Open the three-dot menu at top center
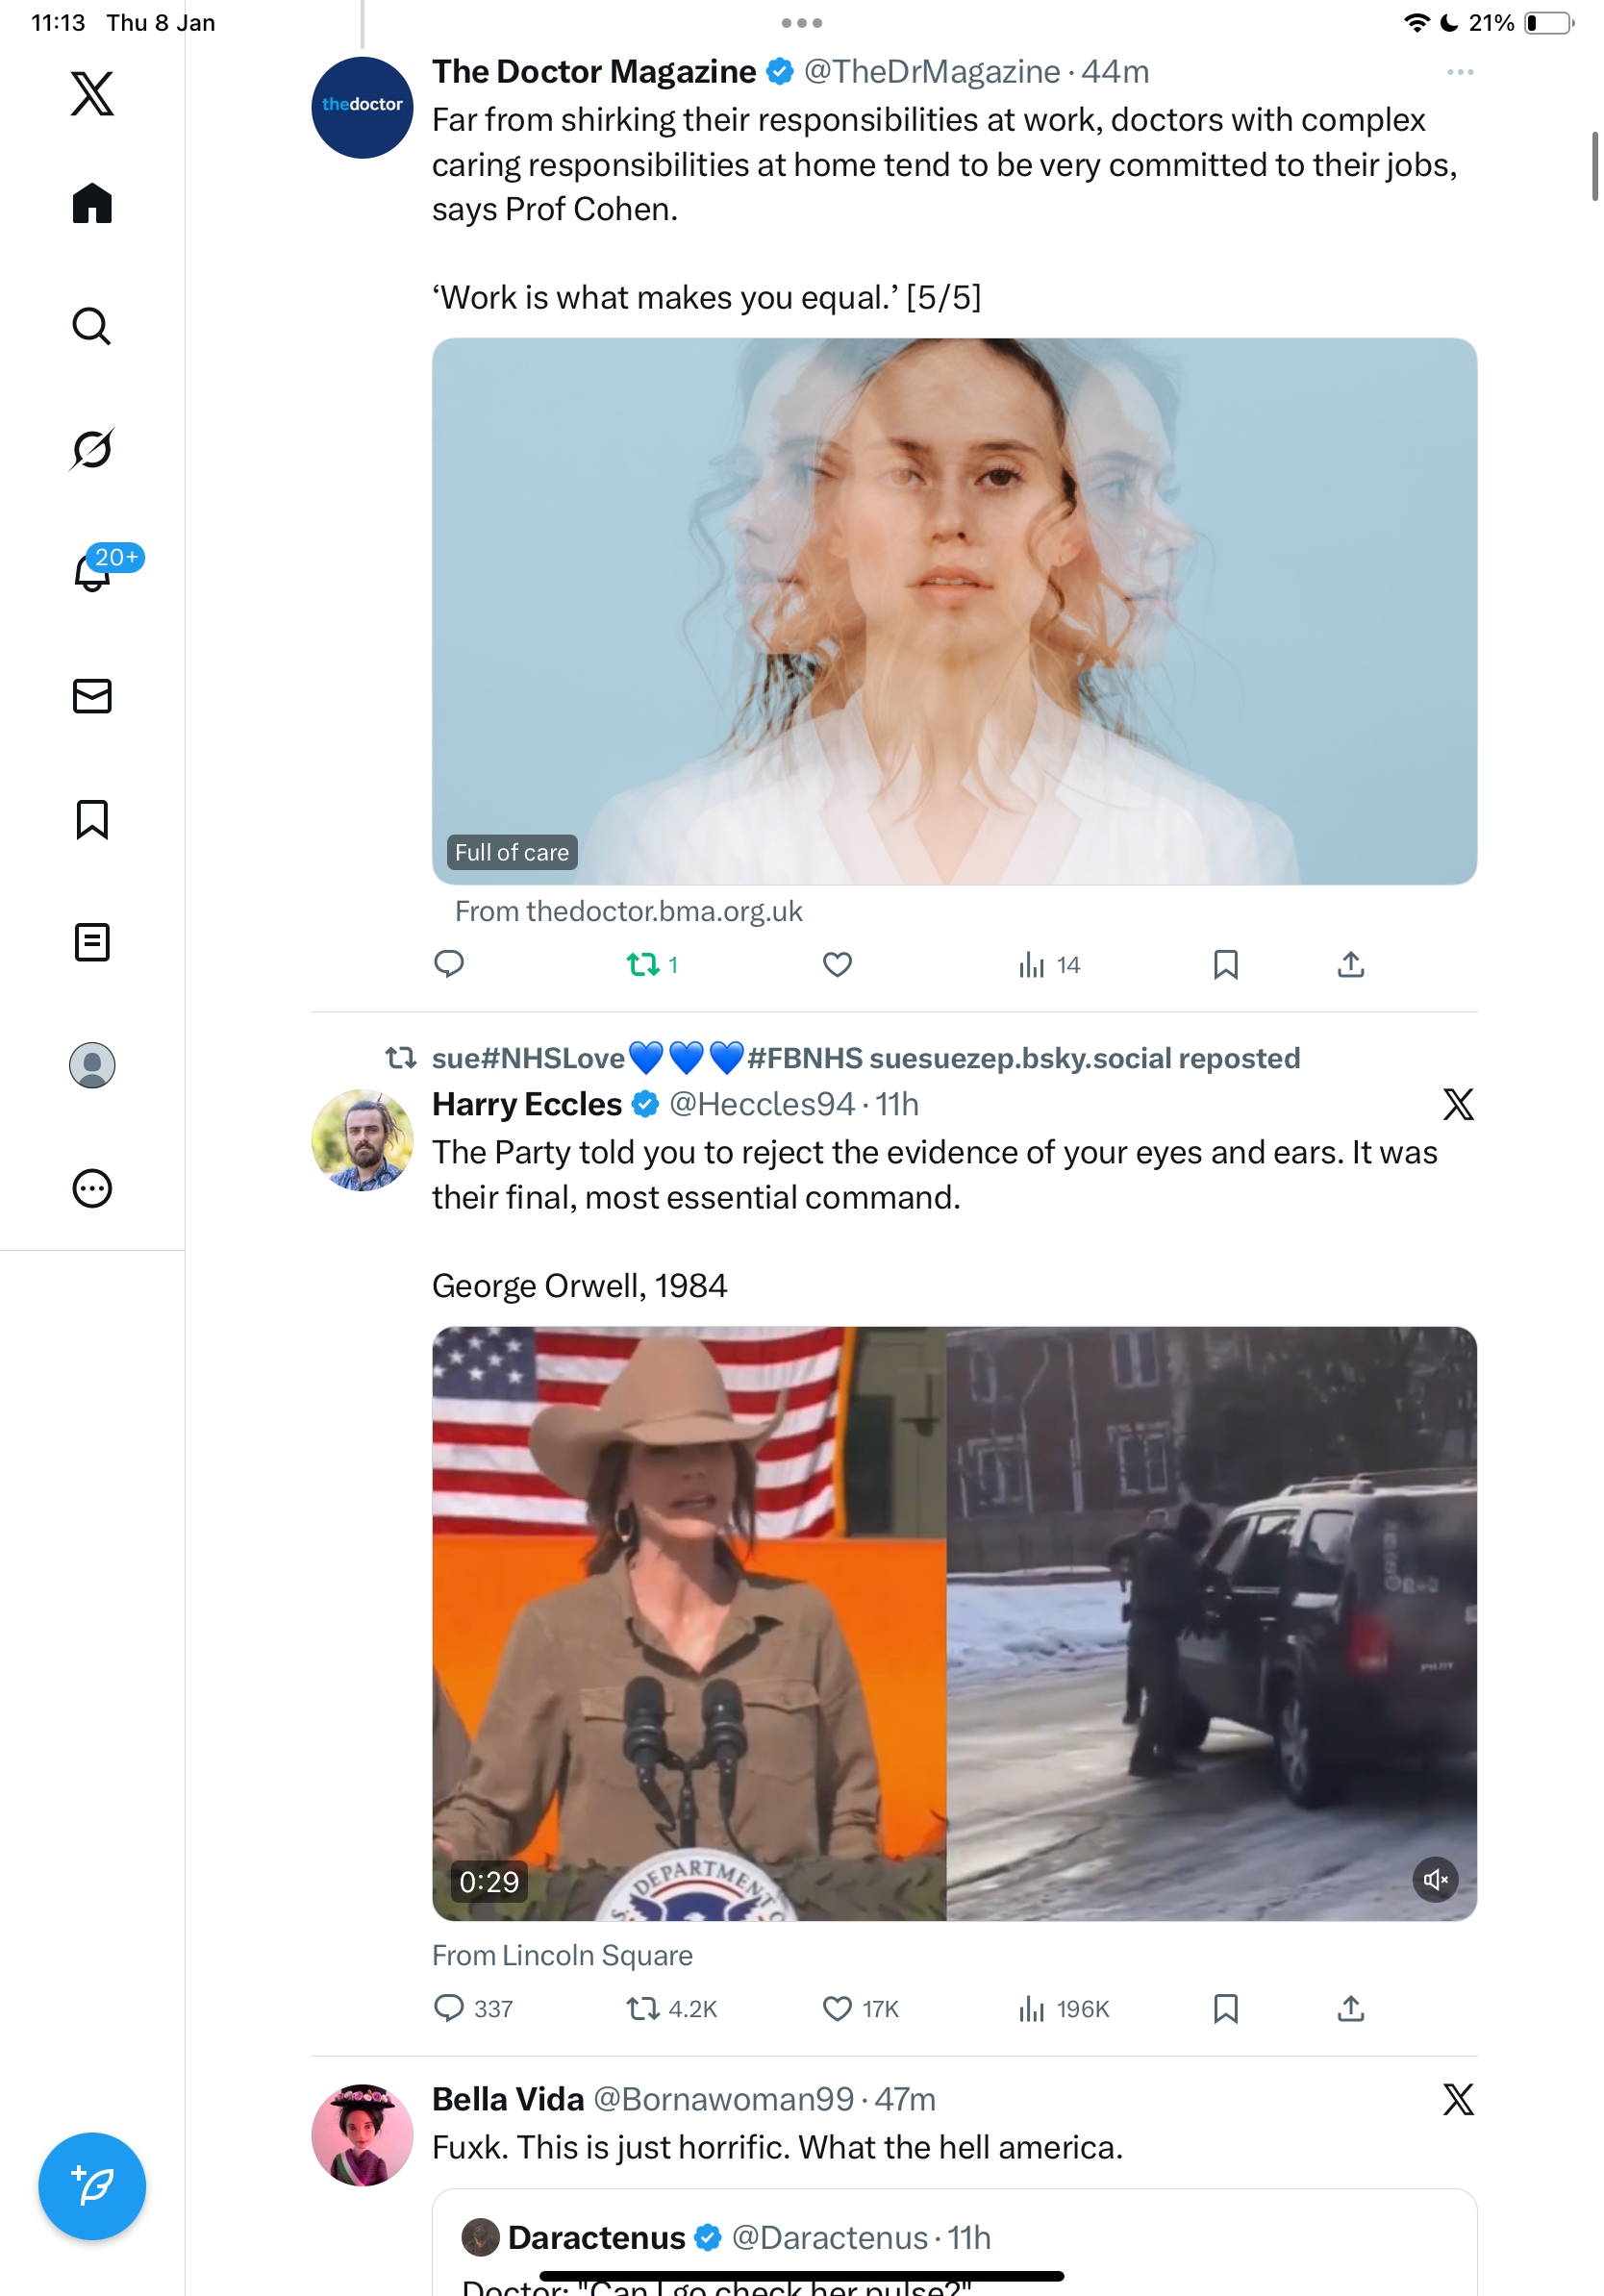The height and width of the screenshot is (2296, 1604). pos(801,22)
